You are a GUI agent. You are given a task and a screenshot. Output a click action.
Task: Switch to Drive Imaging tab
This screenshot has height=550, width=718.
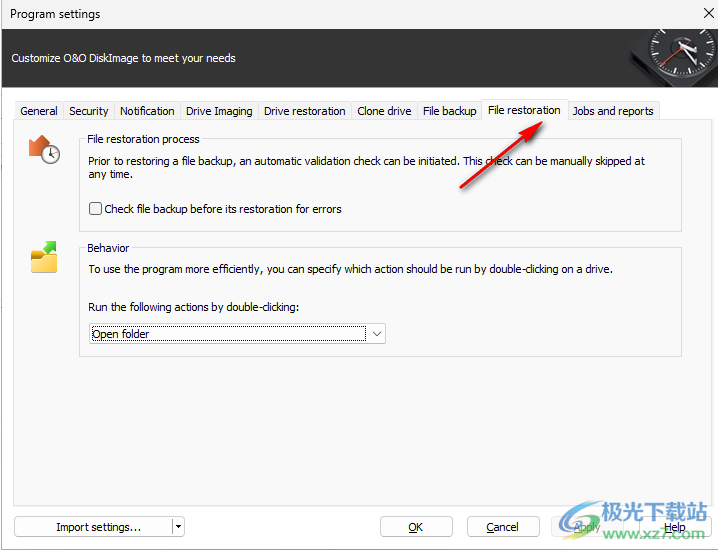coord(219,111)
